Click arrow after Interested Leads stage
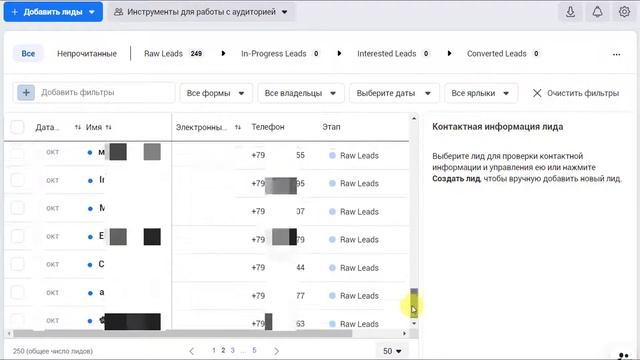This screenshot has width=640, height=360. (449, 53)
